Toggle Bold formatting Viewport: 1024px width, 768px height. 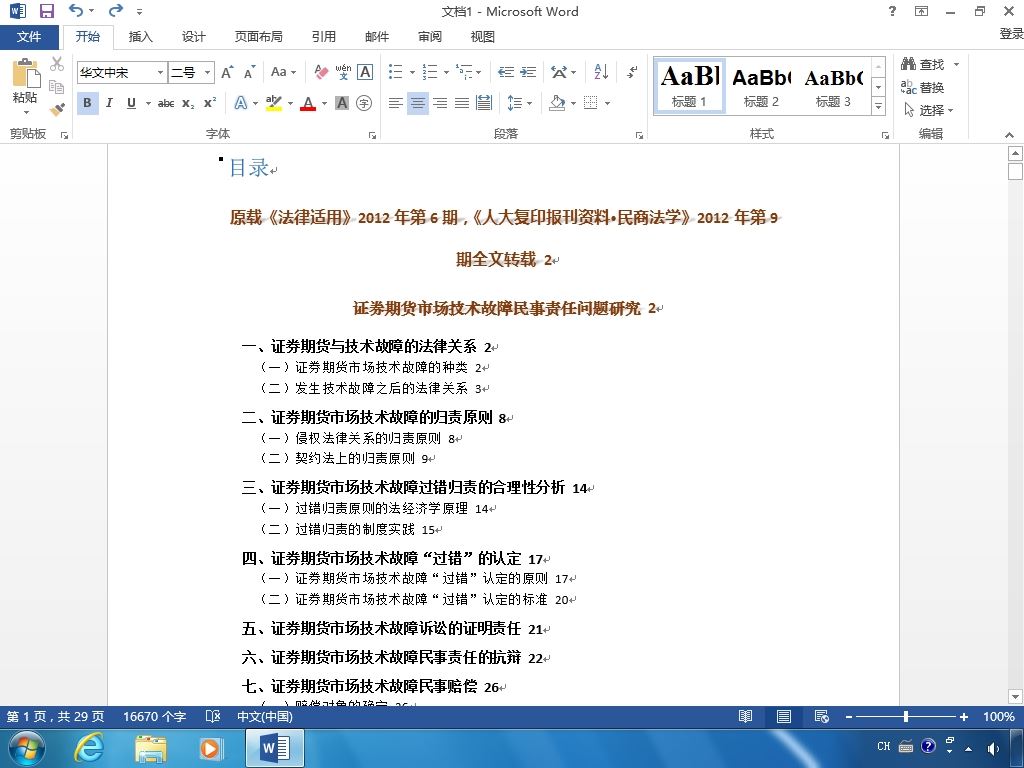click(88, 103)
